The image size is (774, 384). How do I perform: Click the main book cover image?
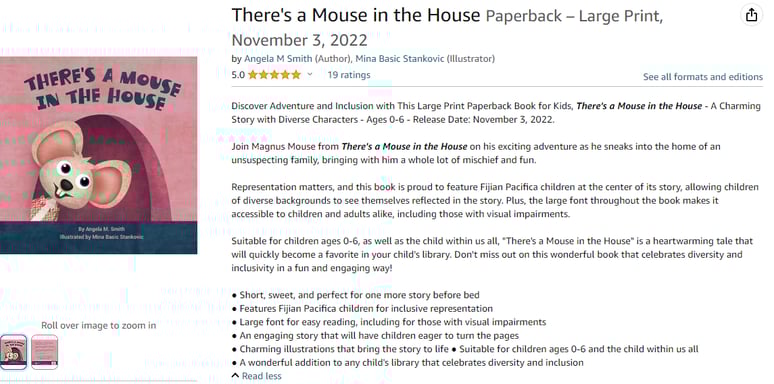pos(98,155)
